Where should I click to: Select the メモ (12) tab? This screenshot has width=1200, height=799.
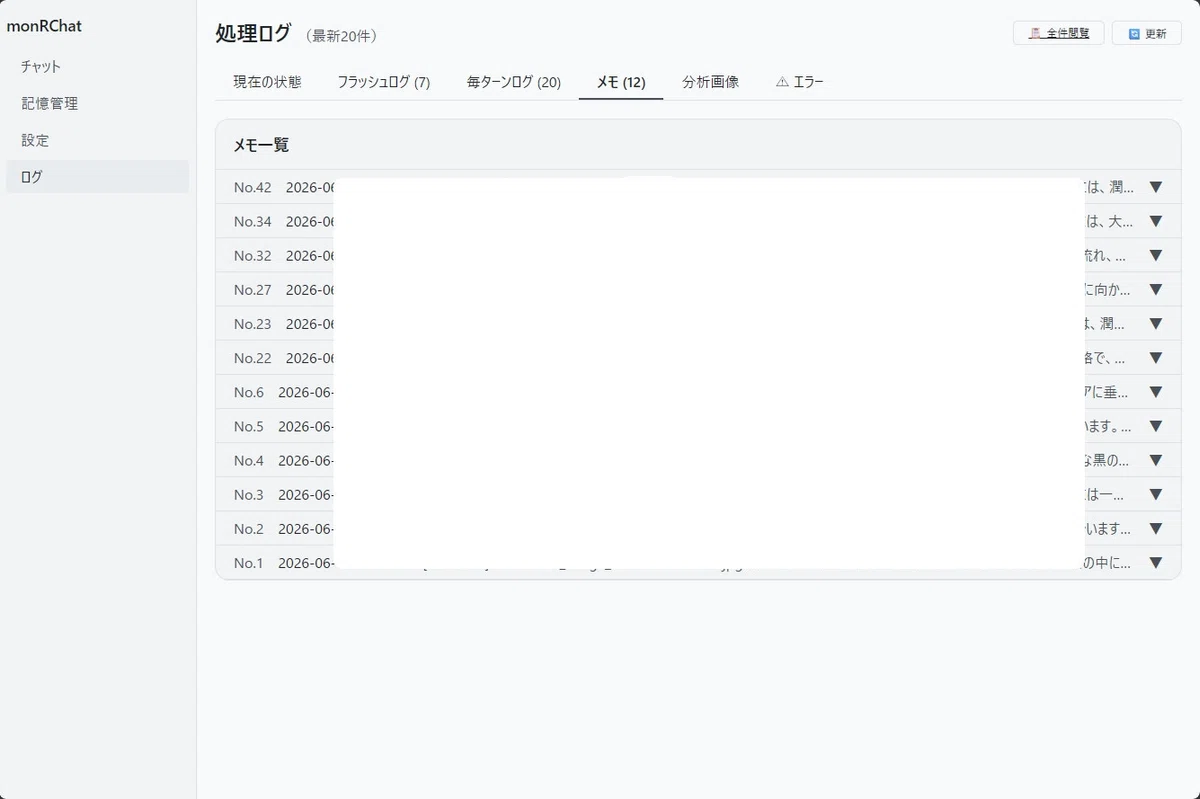click(x=621, y=82)
